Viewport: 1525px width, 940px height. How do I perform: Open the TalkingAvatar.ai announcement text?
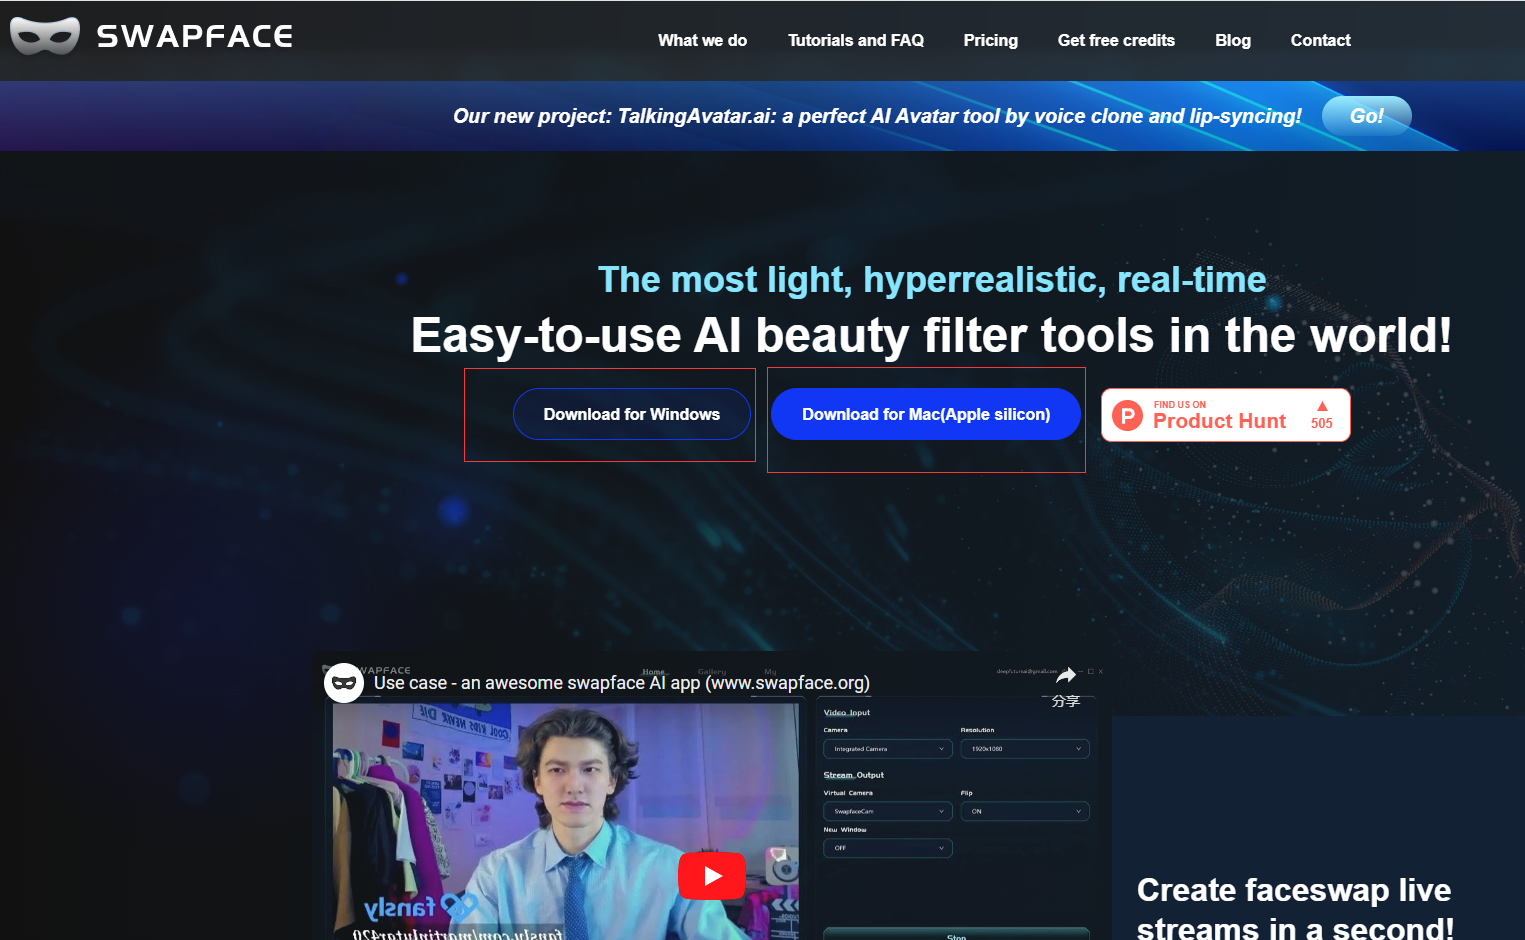pyautogui.click(x=877, y=116)
